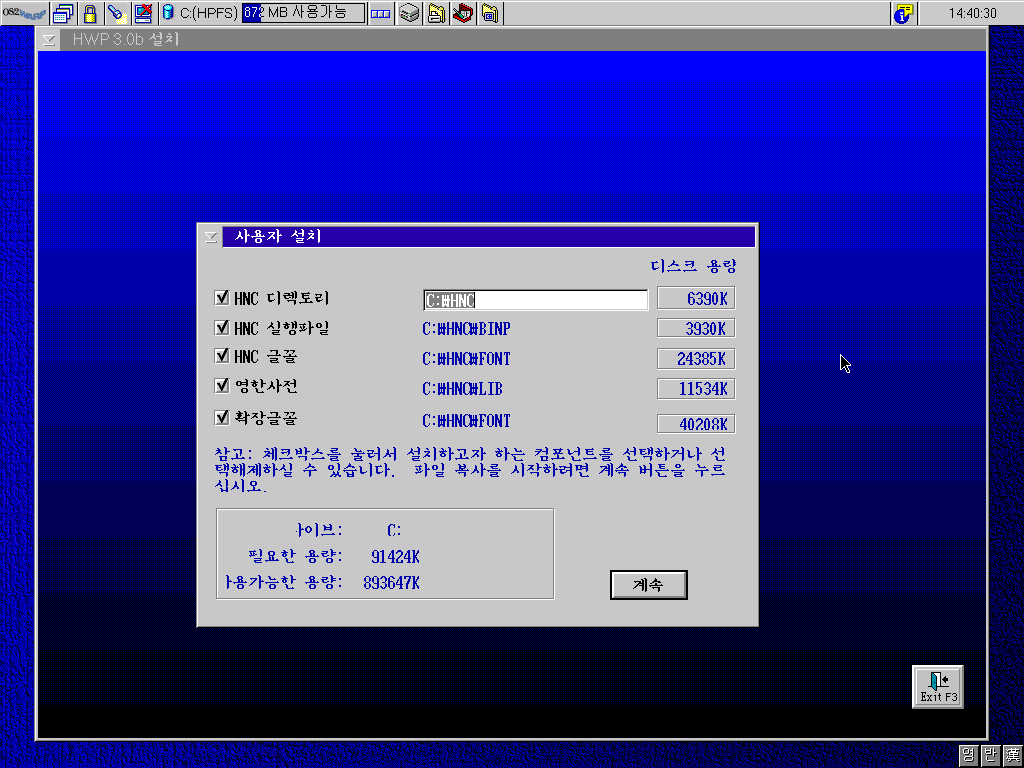The height and width of the screenshot is (768, 1024).
Task: Click the C:\HNC\BINP path text
Action: click(466, 328)
